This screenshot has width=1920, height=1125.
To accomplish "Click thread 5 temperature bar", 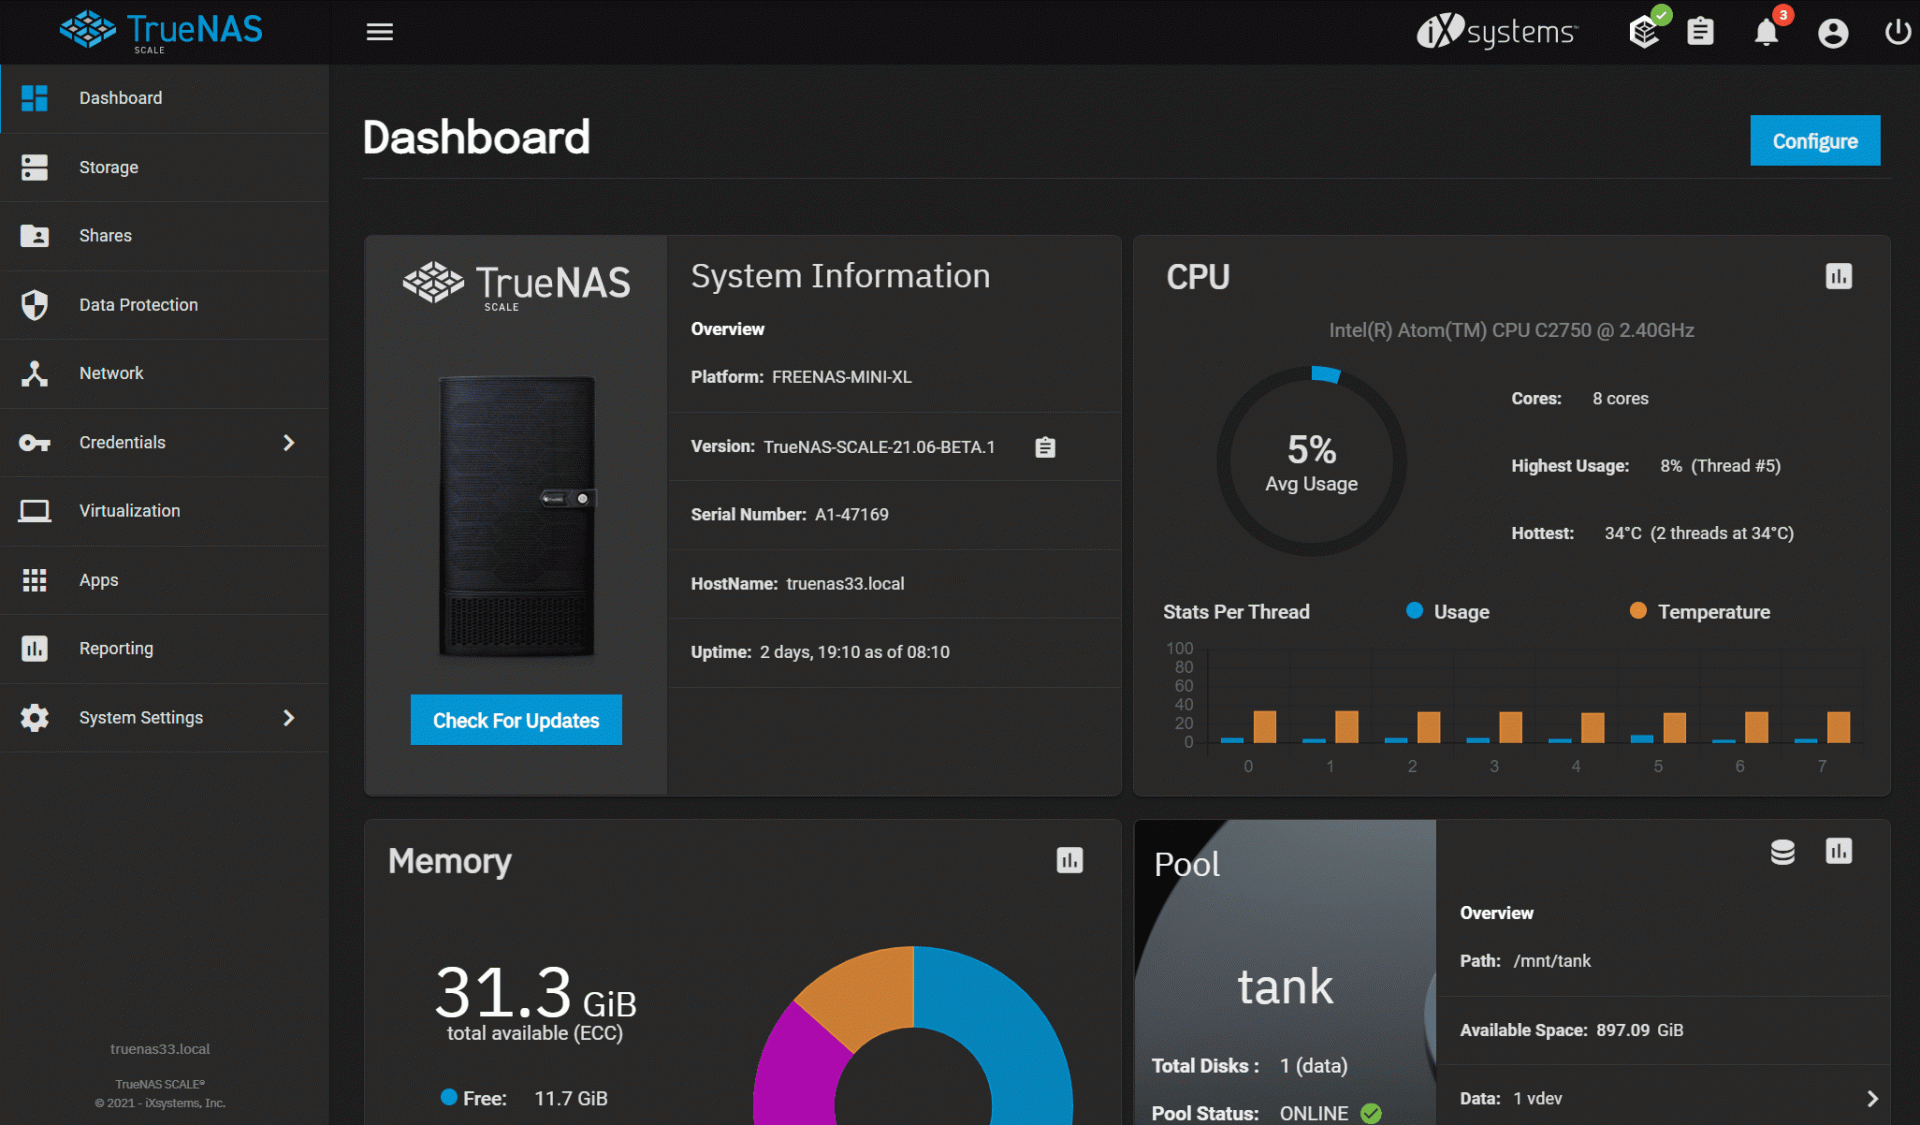I will [1674, 727].
